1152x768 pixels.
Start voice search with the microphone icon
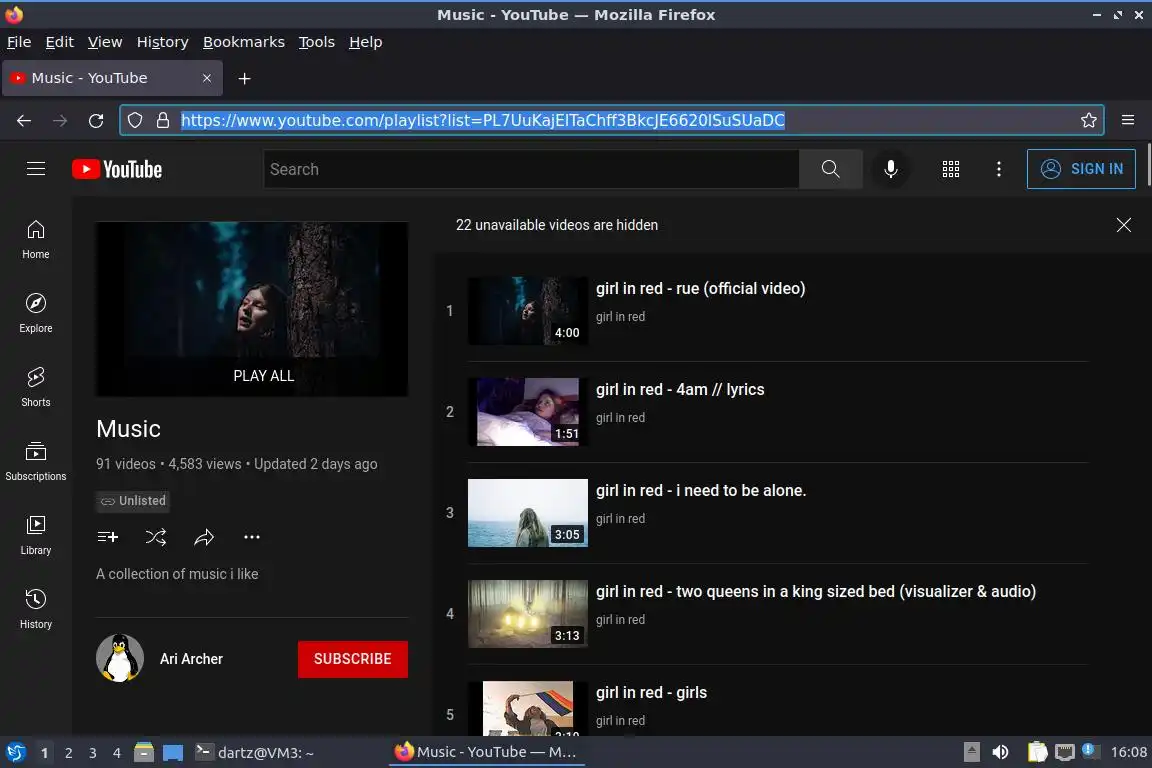point(890,169)
